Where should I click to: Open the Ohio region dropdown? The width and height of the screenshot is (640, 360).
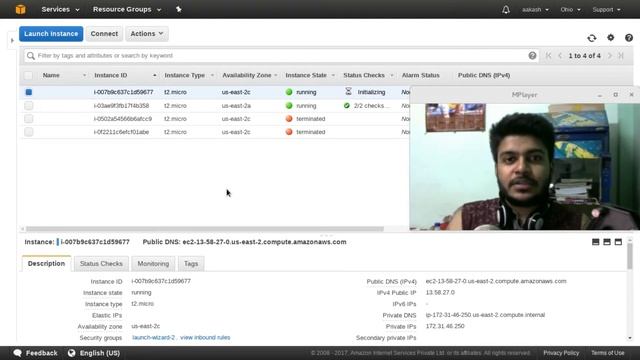tap(570, 9)
